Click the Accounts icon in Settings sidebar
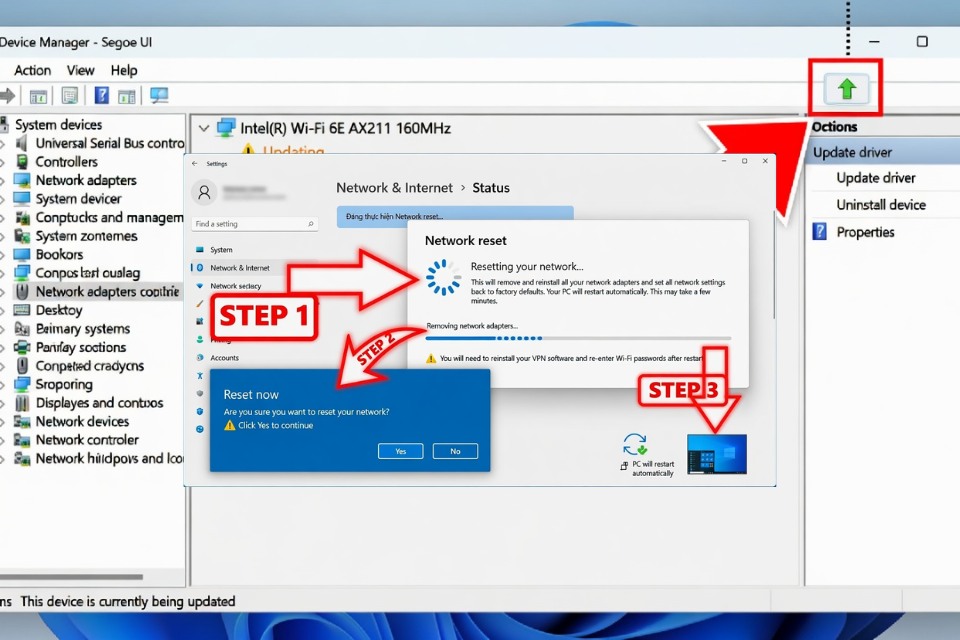The image size is (960, 640). 200,358
